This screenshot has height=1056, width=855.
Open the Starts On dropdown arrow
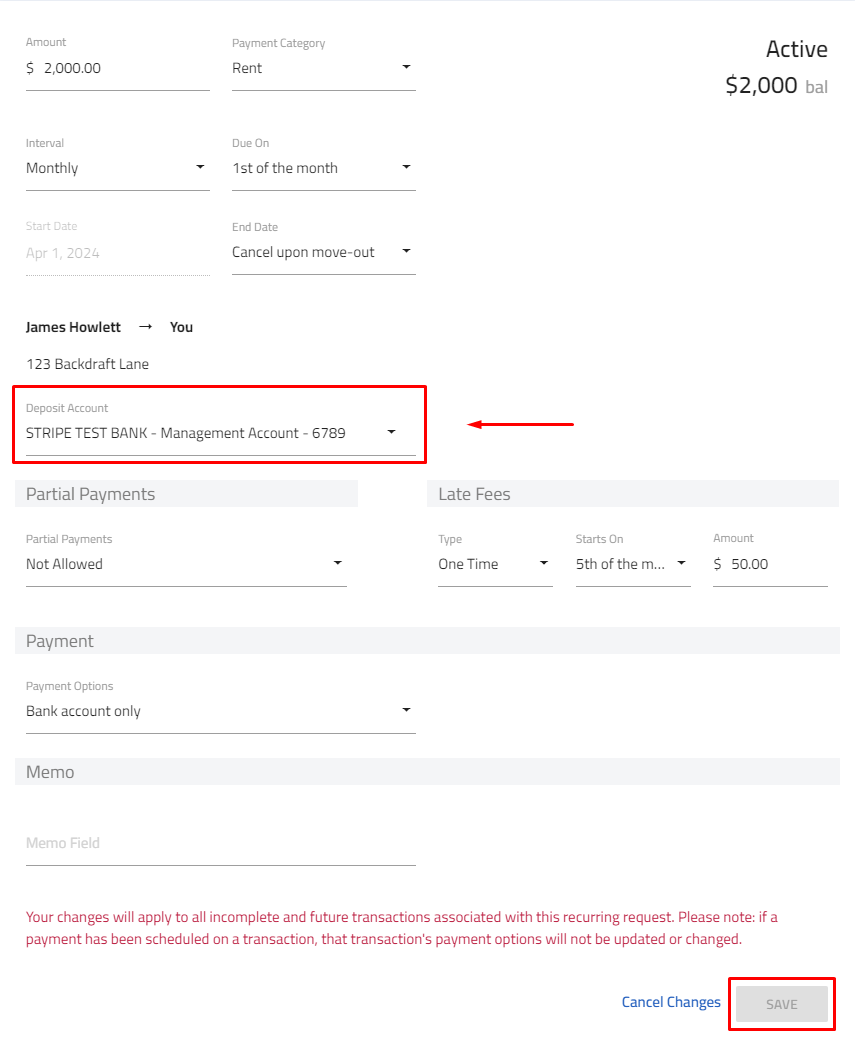click(681, 563)
